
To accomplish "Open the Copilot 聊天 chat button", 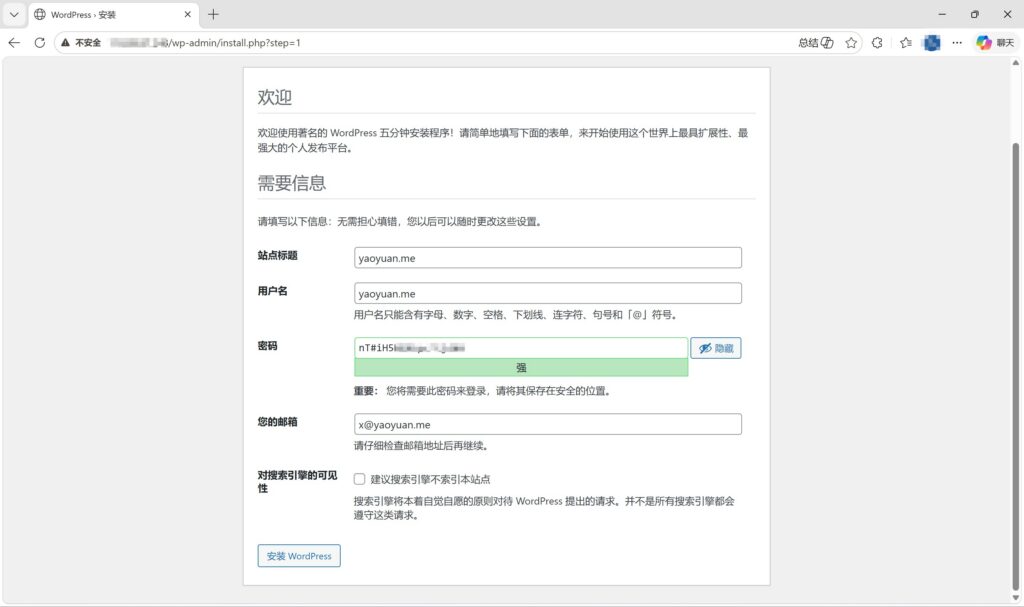I will click(x=994, y=43).
